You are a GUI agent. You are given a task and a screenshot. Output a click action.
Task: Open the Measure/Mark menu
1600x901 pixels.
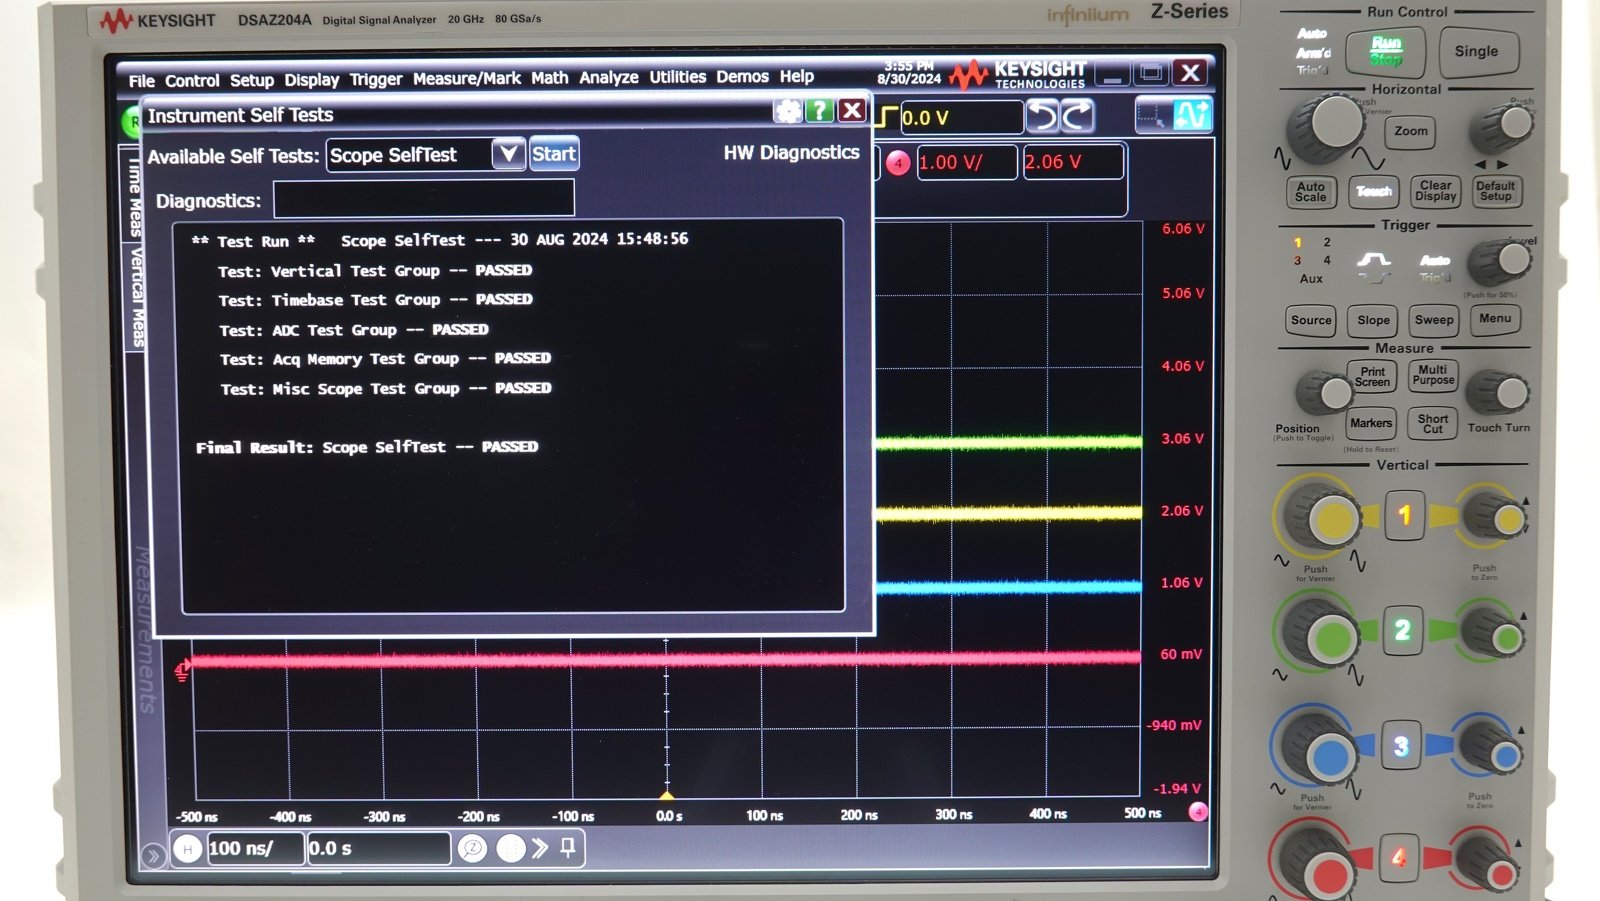pyautogui.click(x=466, y=79)
